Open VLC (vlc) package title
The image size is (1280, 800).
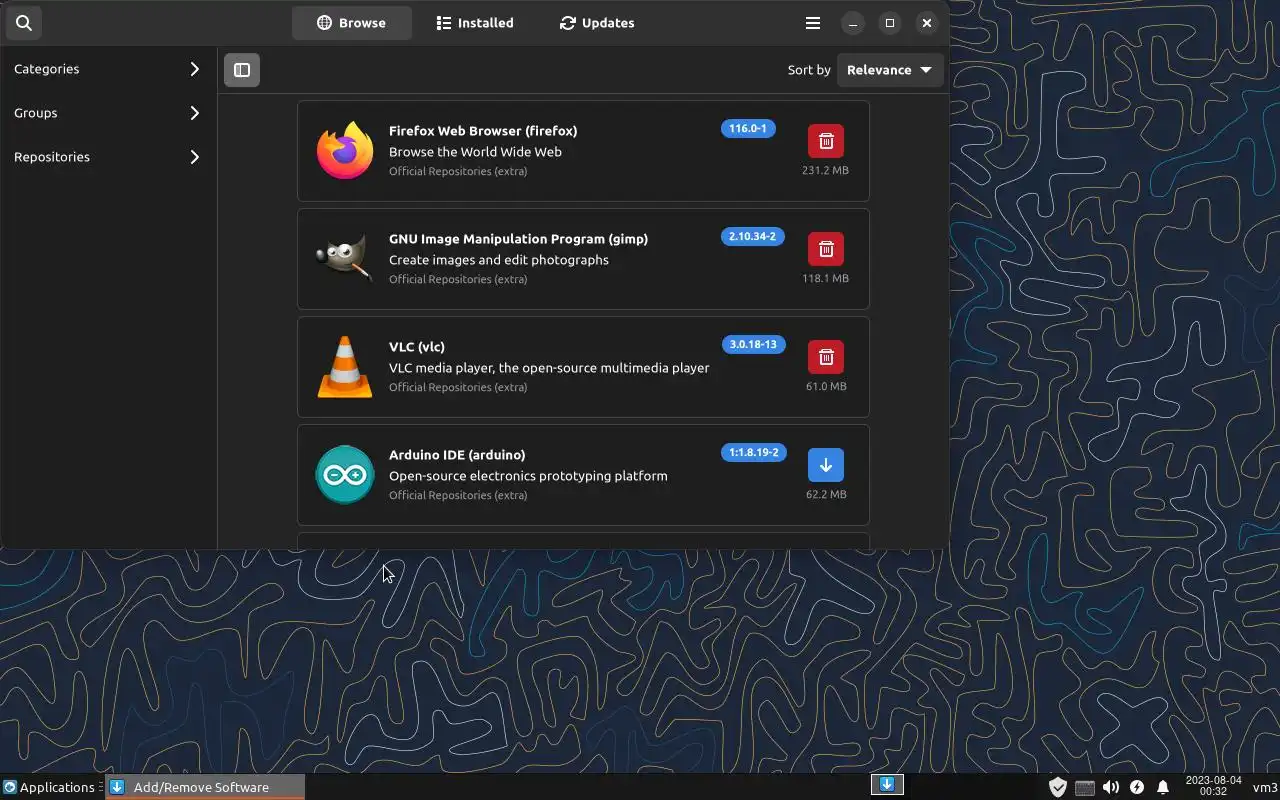(x=417, y=347)
